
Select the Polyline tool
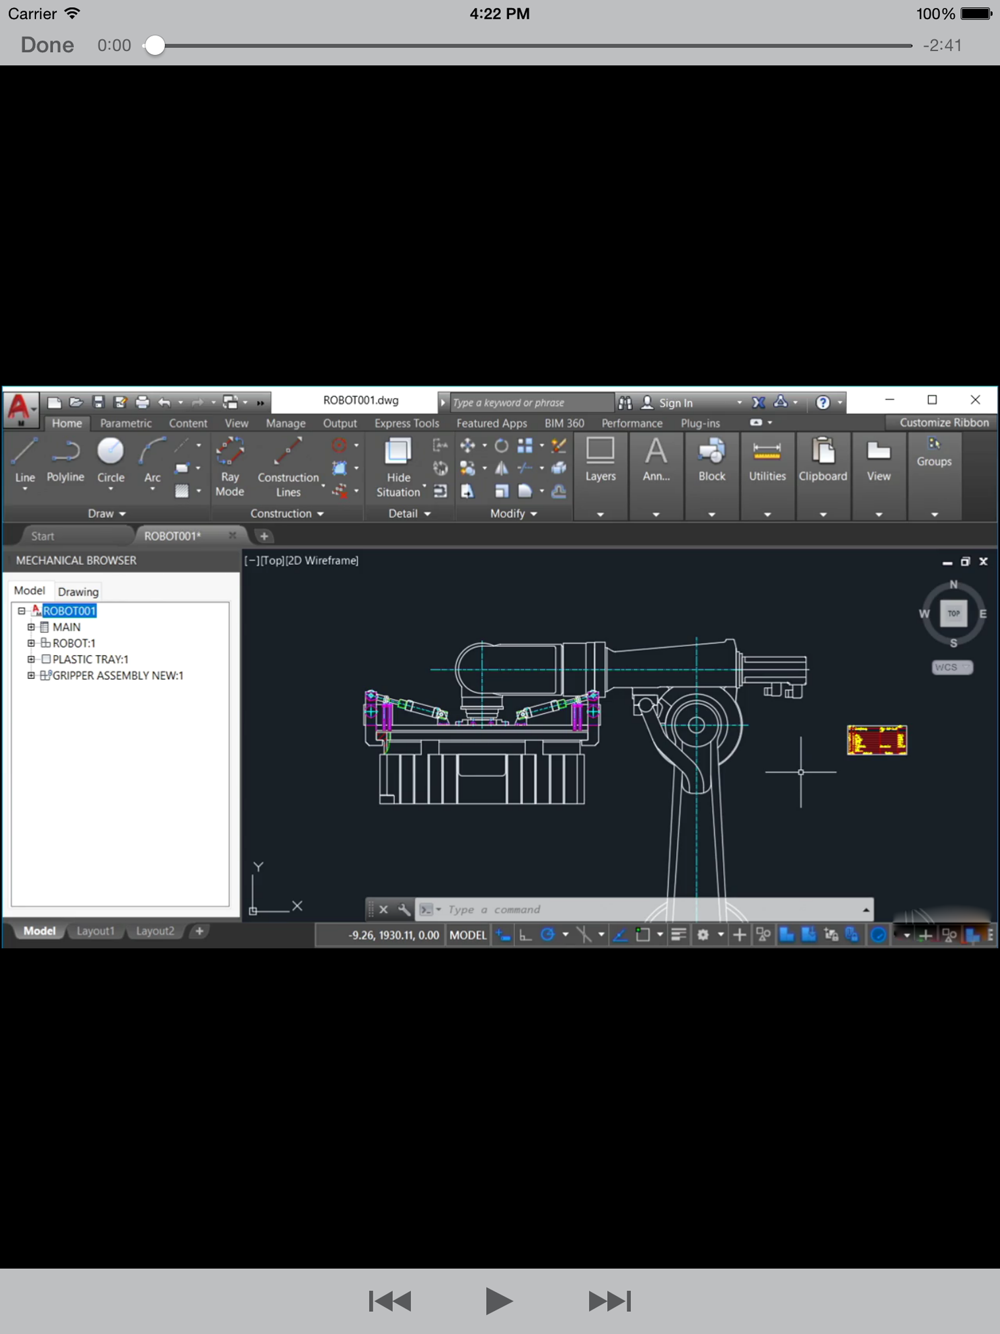point(66,460)
